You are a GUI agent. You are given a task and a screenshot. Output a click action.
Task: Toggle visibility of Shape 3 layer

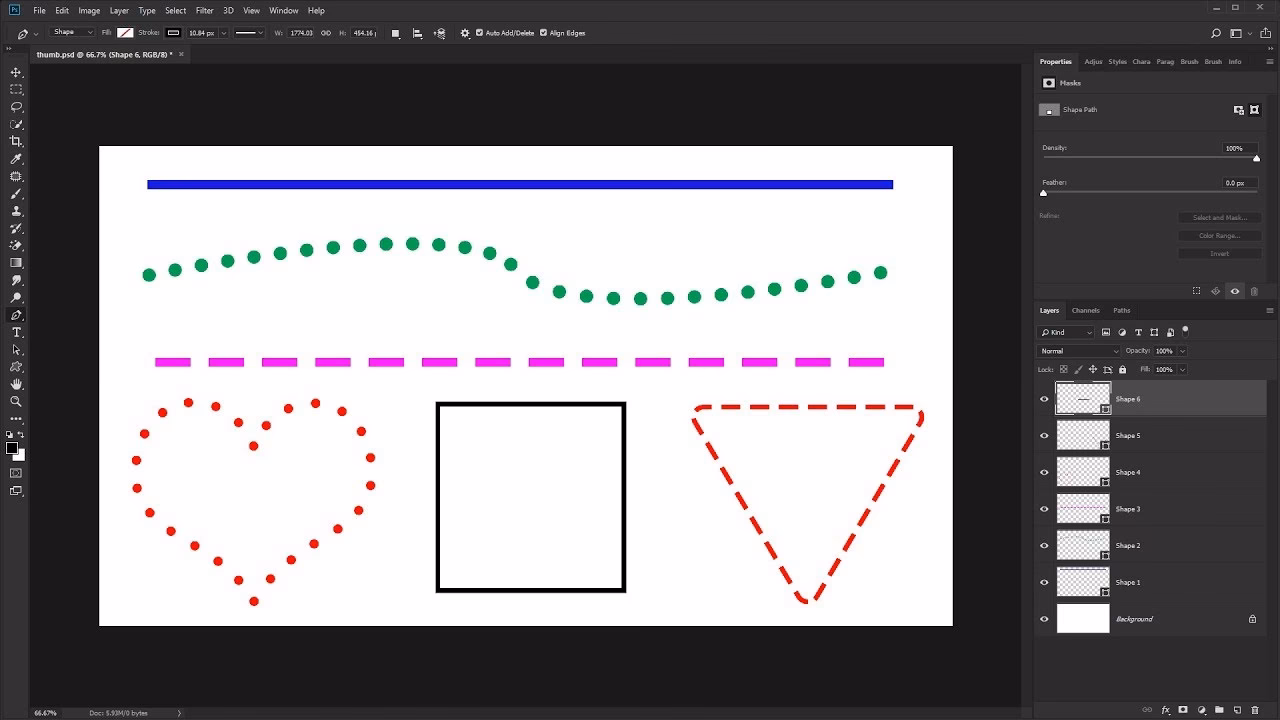pyautogui.click(x=1044, y=508)
